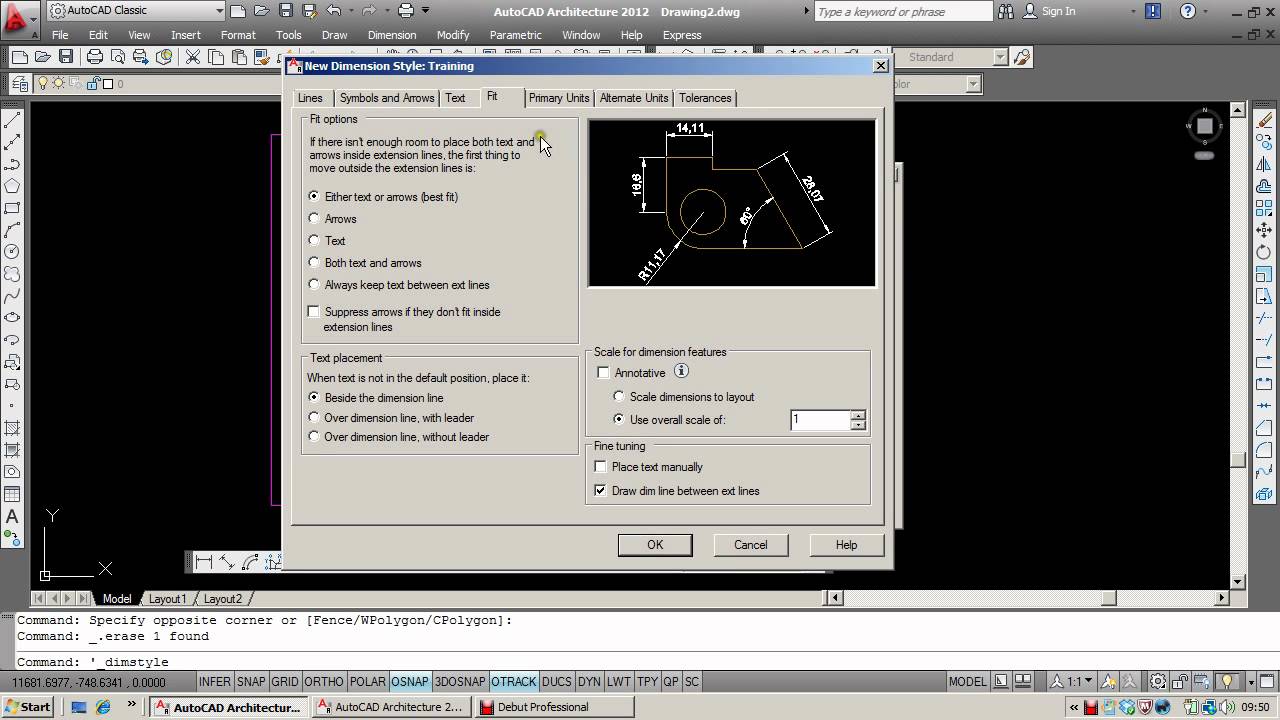The height and width of the screenshot is (720, 1280).
Task: Toggle OSNAP in the status bar
Action: pyautogui.click(x=410, y=682)
